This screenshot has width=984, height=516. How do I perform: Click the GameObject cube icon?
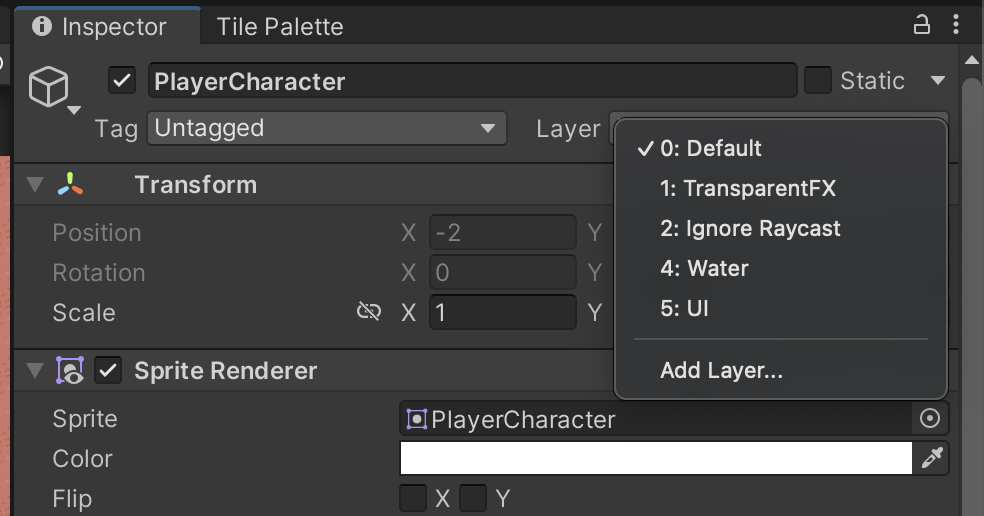[x=48, y=88]
